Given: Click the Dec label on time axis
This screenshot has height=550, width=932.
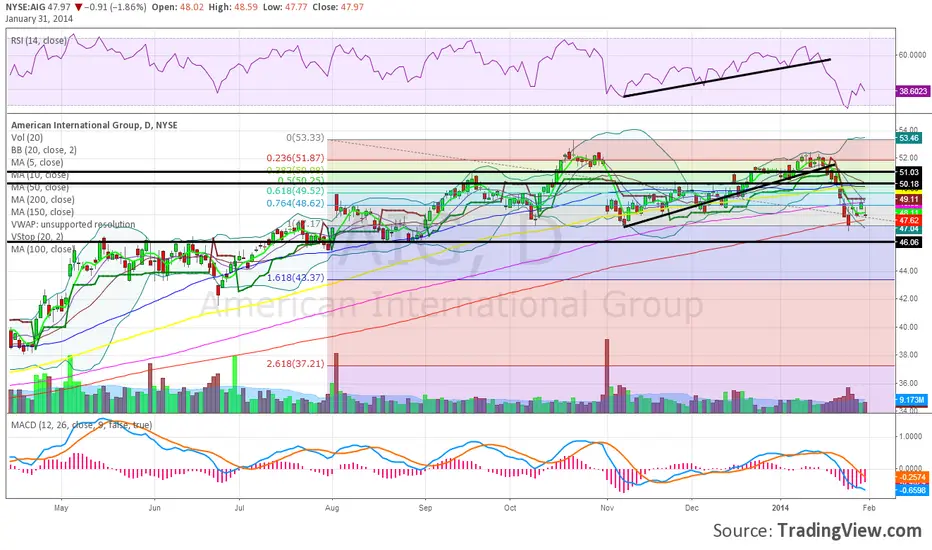Looking at the screenshot, I should point(692,508).
